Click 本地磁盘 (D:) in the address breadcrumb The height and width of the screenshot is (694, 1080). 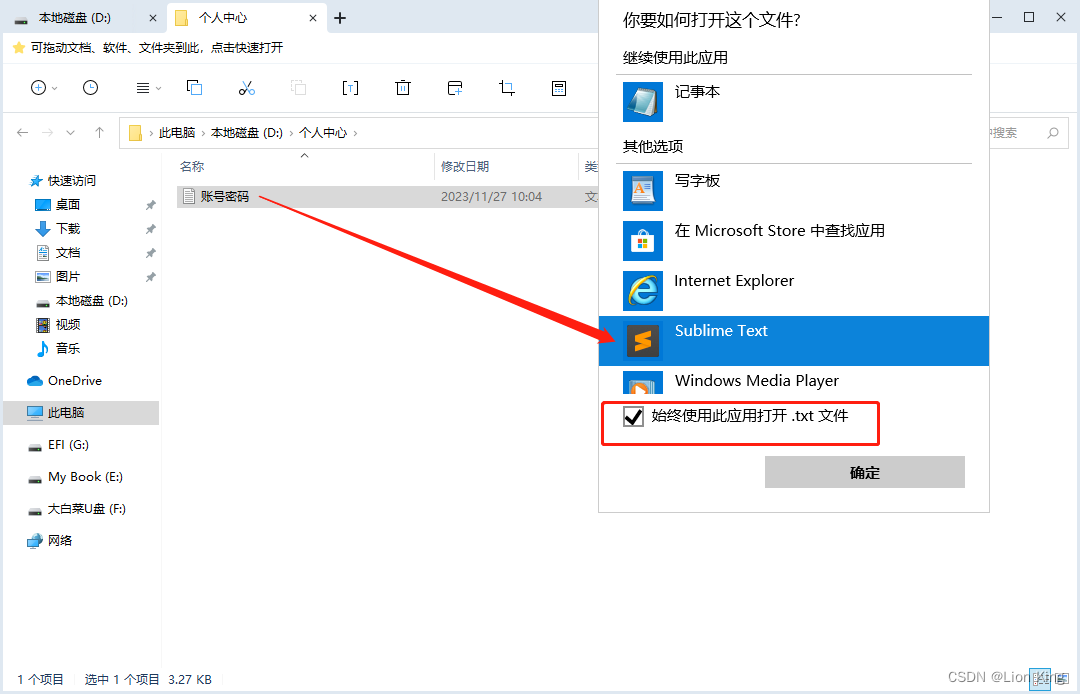coord(247,132)
